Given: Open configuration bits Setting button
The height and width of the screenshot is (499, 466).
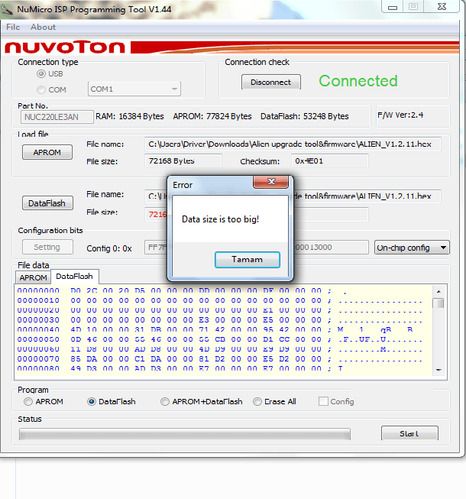Looking at the screenshot, I should click(47, 247).
